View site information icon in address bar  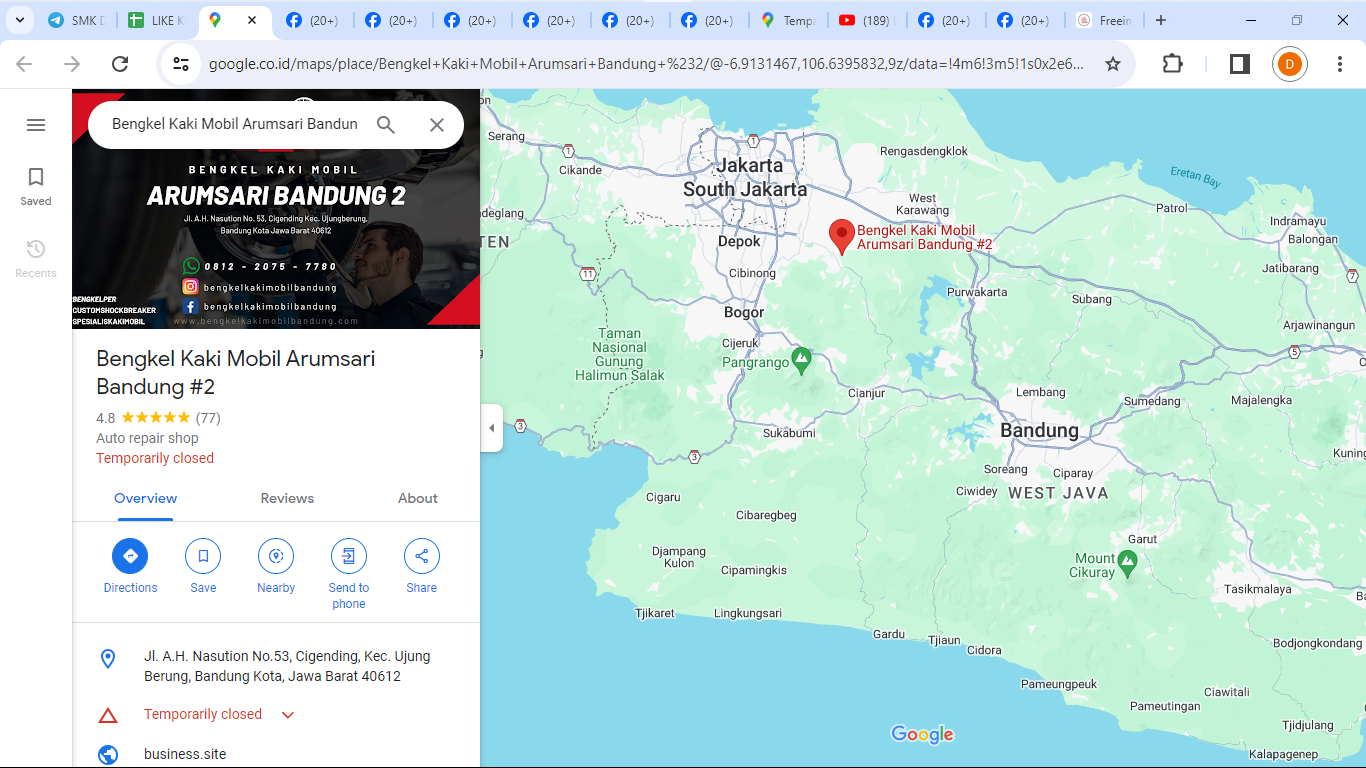[x=181, y=64]
